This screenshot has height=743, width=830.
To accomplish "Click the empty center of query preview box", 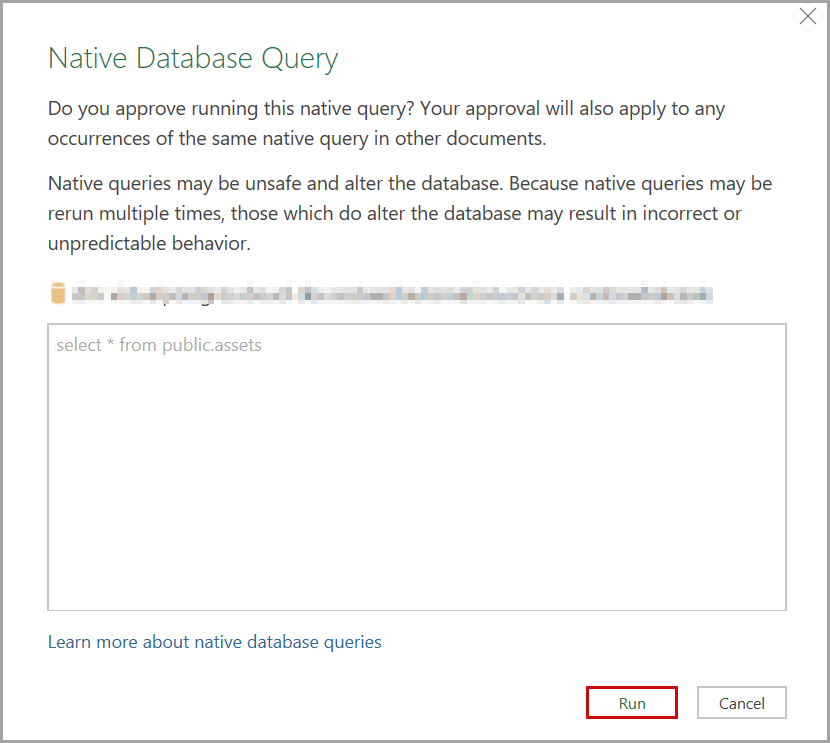I will click(x=416, y=480).
